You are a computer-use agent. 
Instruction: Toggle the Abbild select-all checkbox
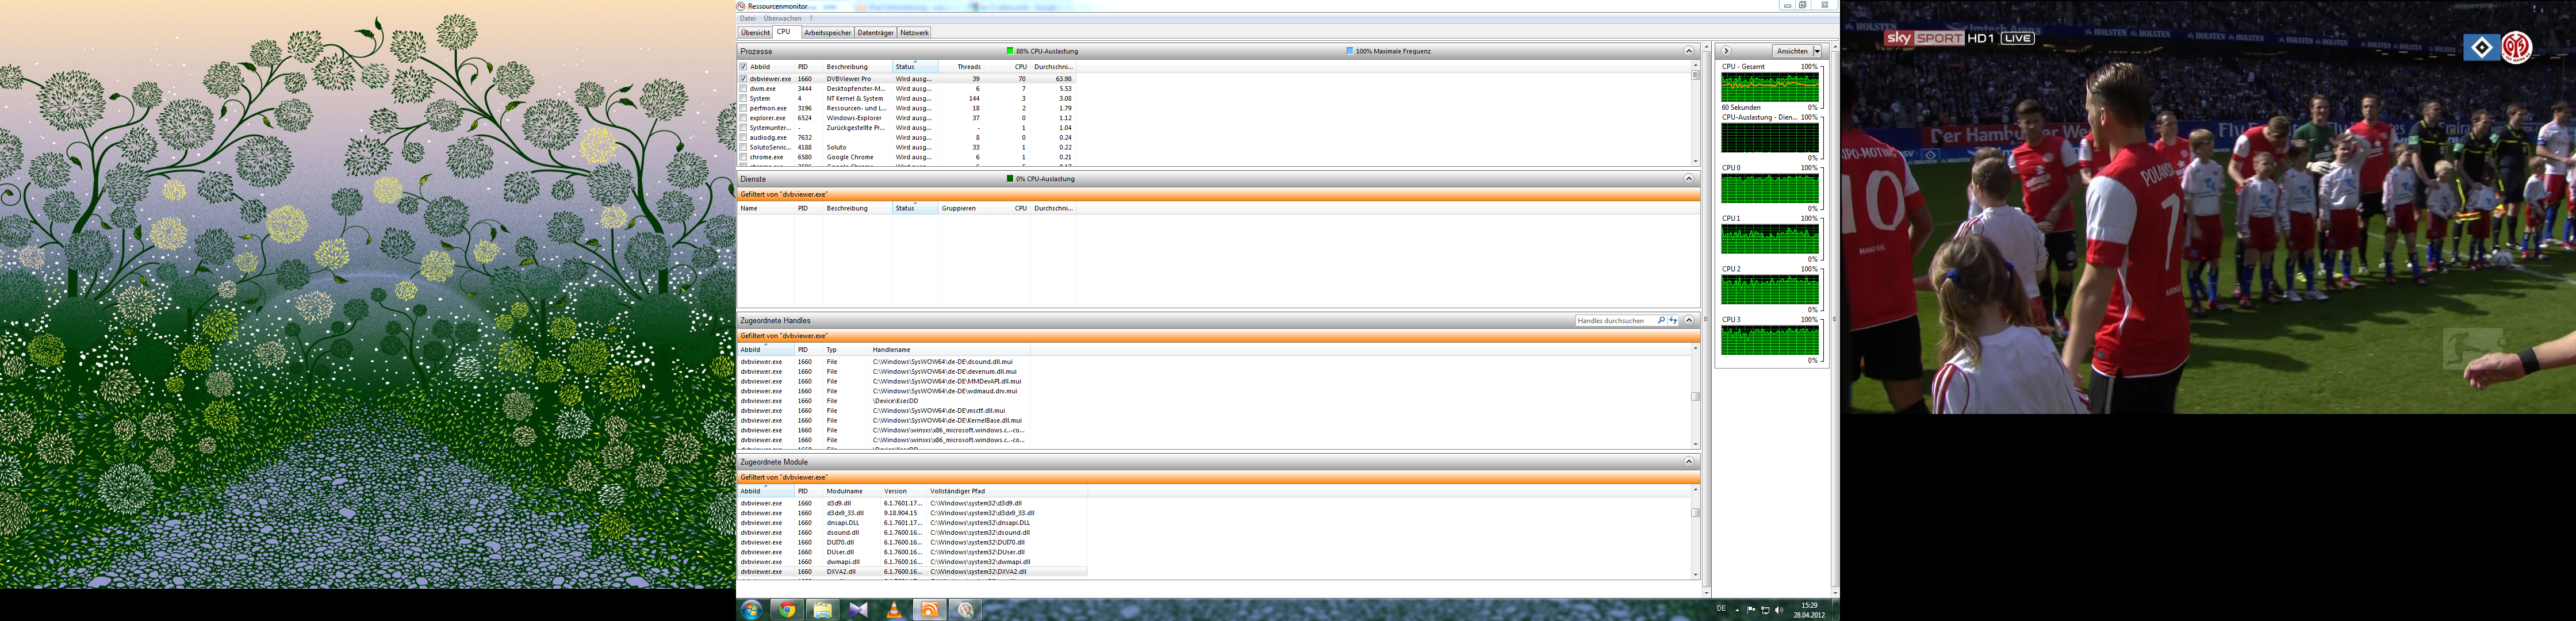click(743, 67)
